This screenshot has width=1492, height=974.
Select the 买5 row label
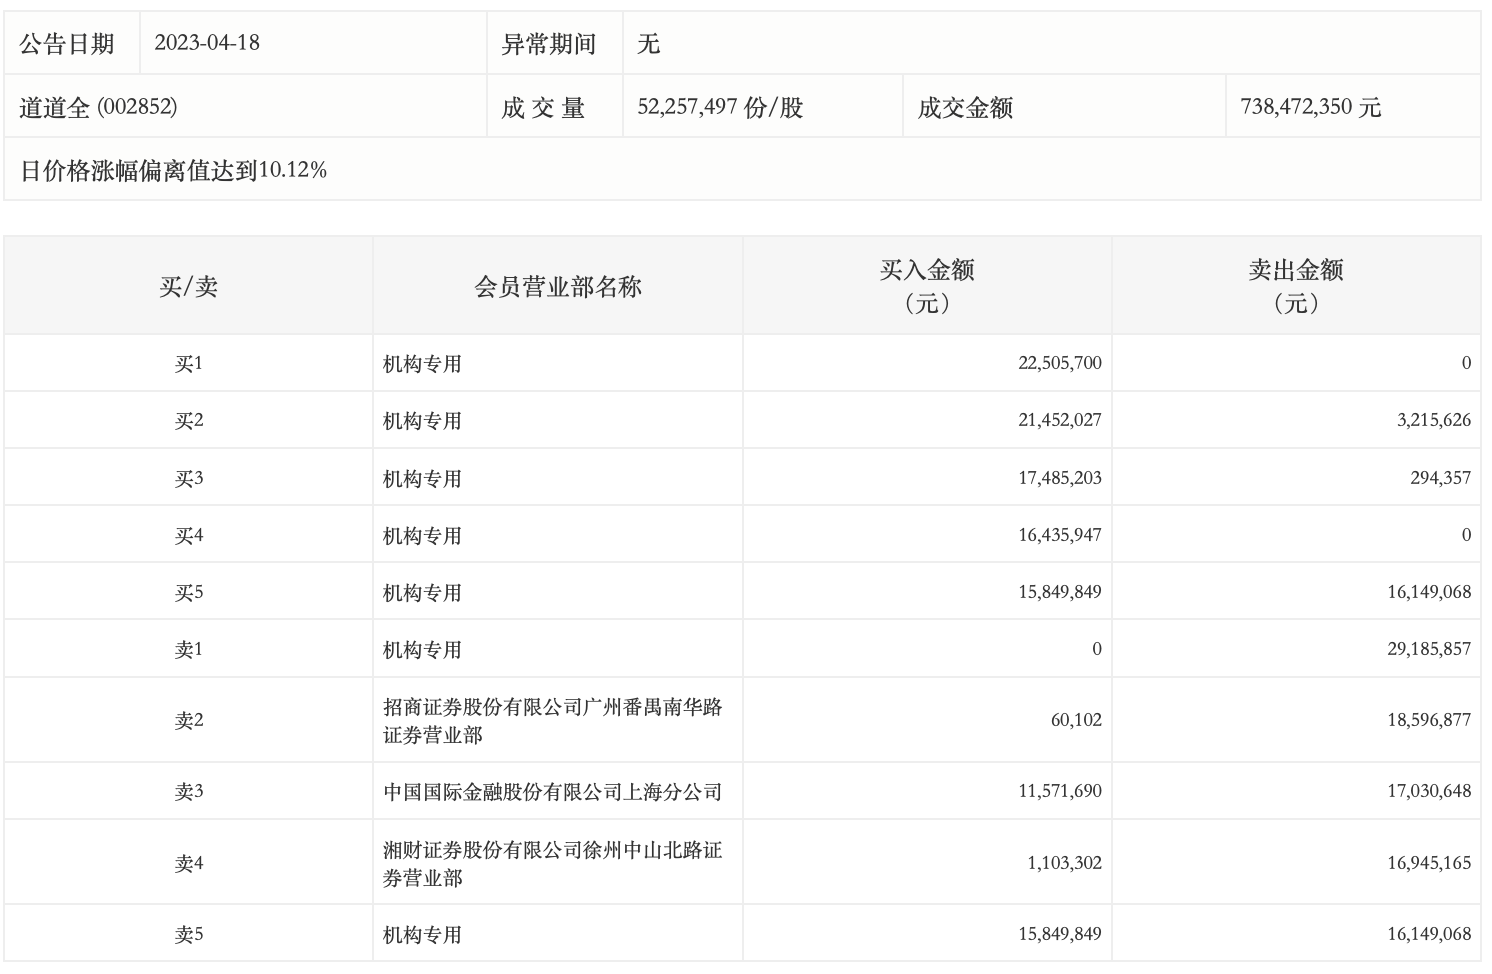click(188, 593)
